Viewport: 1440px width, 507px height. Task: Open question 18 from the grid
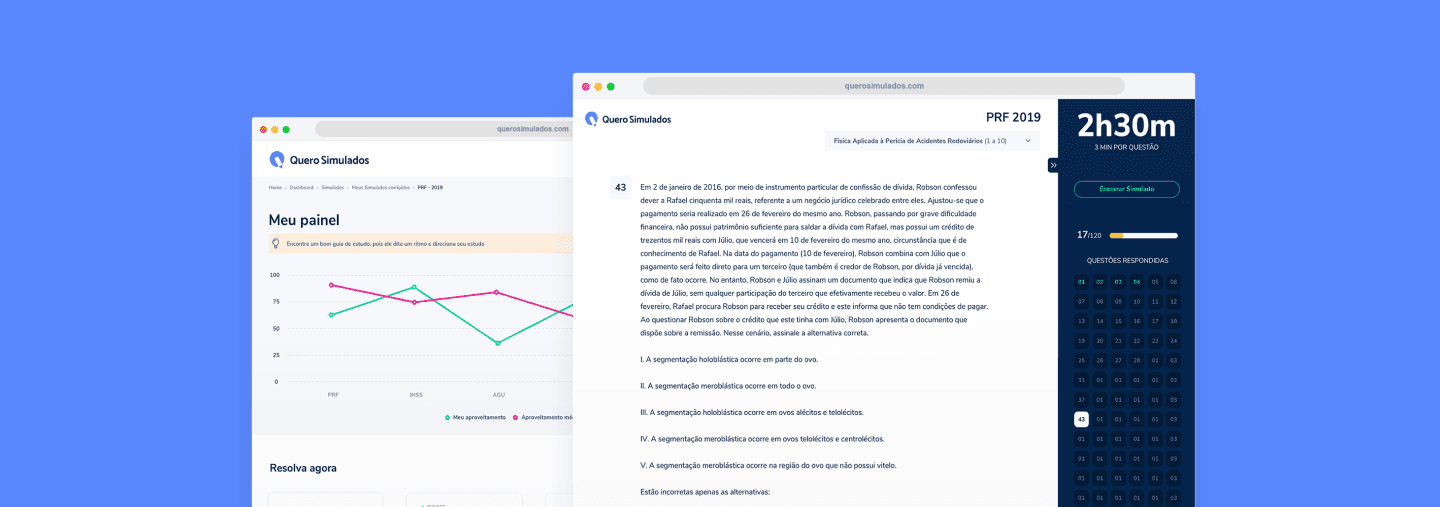1174,321
